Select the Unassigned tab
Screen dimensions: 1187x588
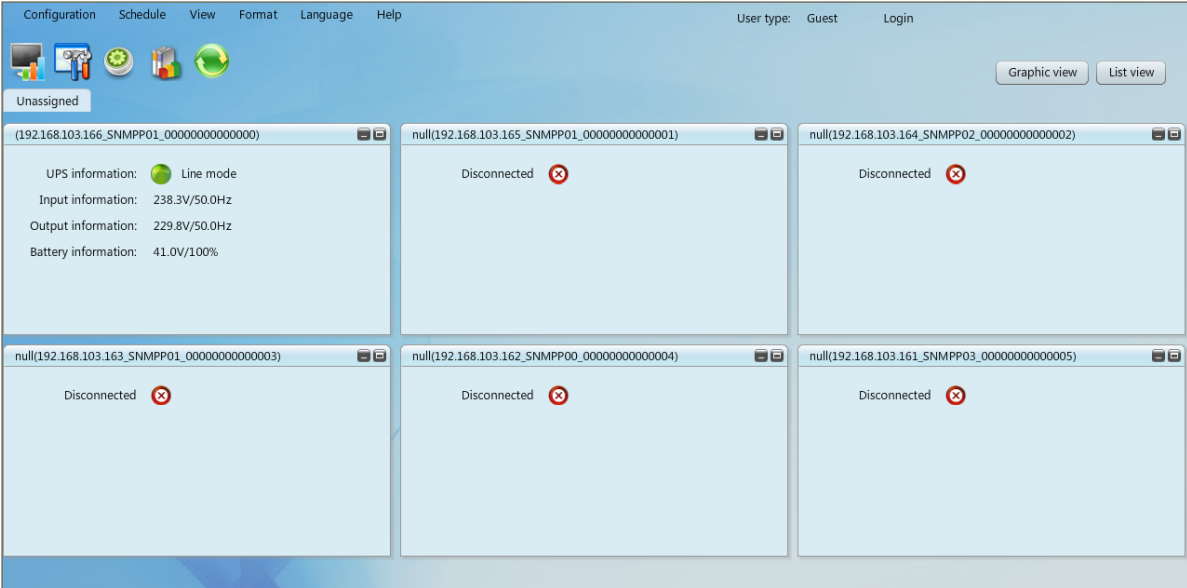coord(47,101)
